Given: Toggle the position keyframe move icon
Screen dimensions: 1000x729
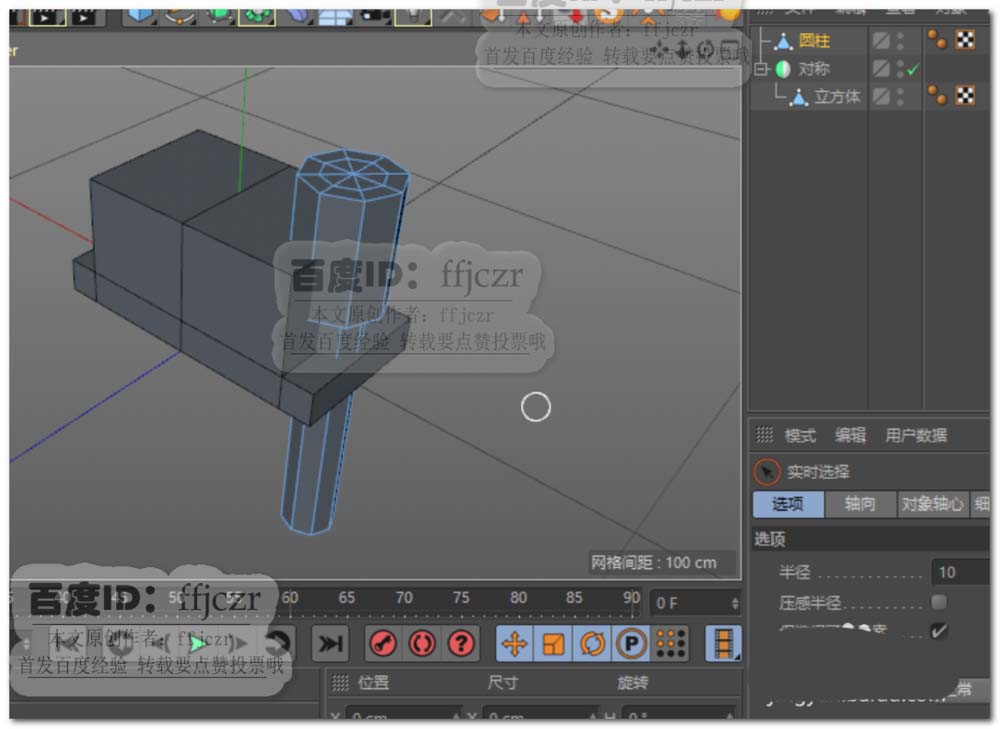Looking at the screenshot, I should click(515, 644).
